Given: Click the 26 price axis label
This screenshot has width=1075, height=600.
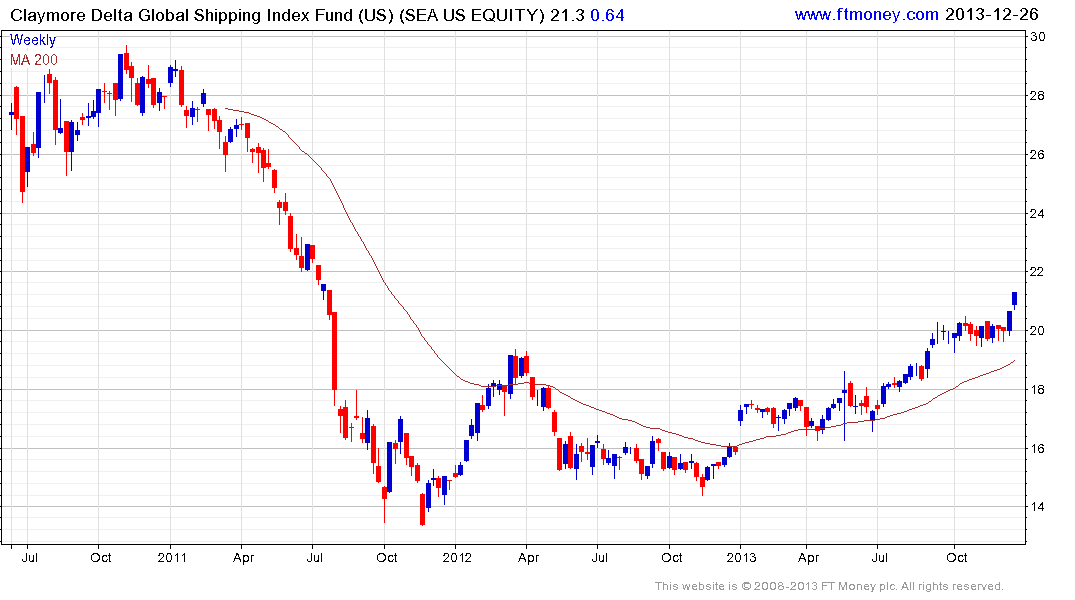Looking at the screenshot, I should [1037, 154].
